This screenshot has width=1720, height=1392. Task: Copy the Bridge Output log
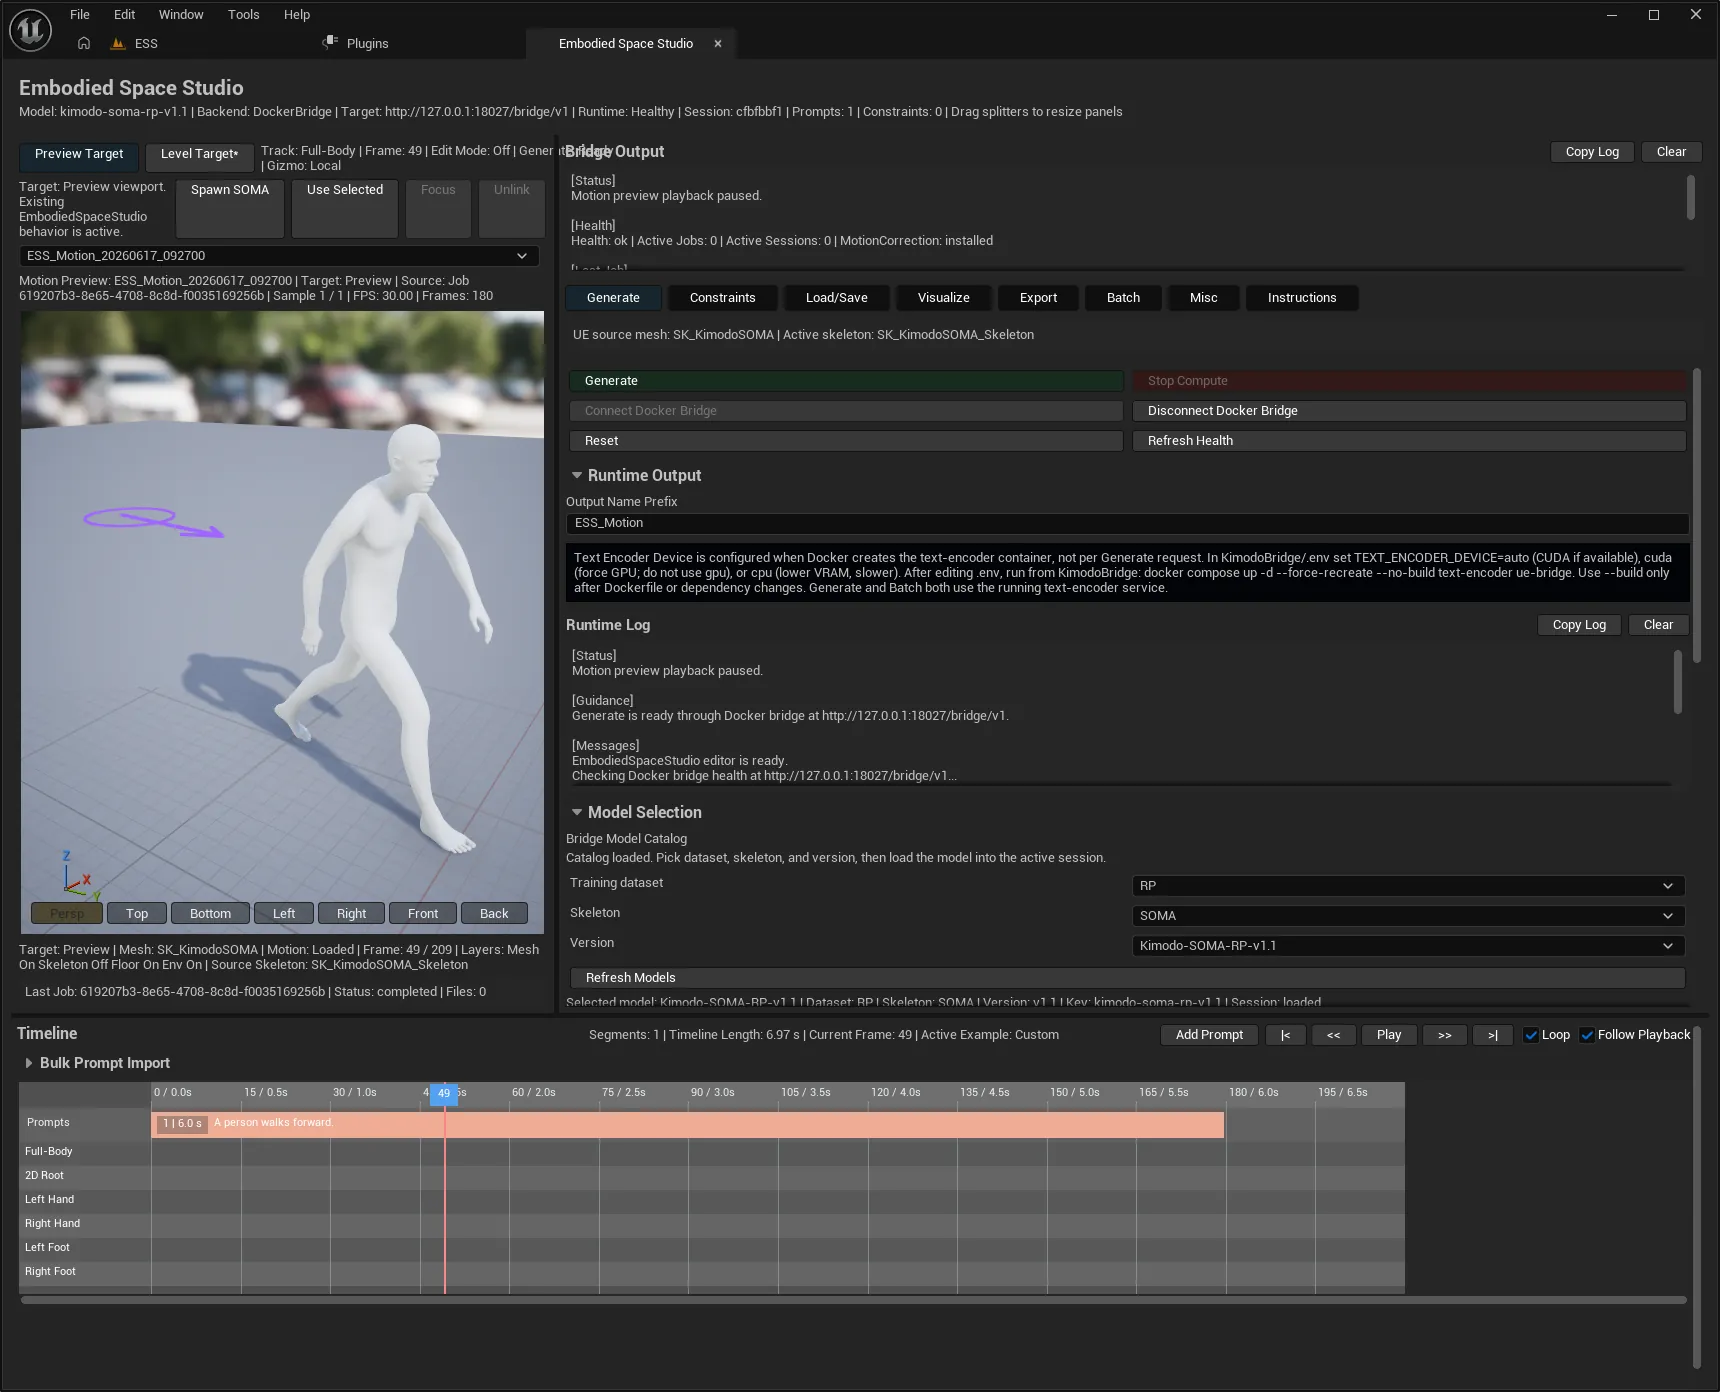(x=1592, y=152)
